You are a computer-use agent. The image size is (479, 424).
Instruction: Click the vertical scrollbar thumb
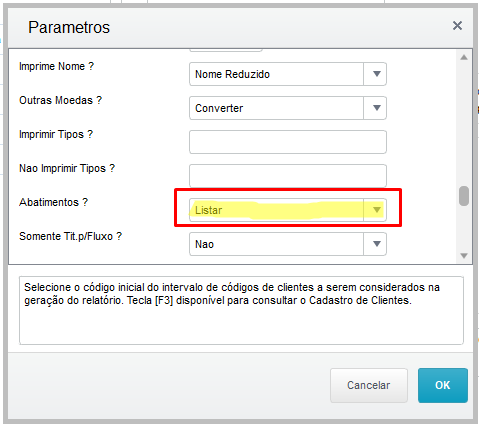[x=464, y=196]
